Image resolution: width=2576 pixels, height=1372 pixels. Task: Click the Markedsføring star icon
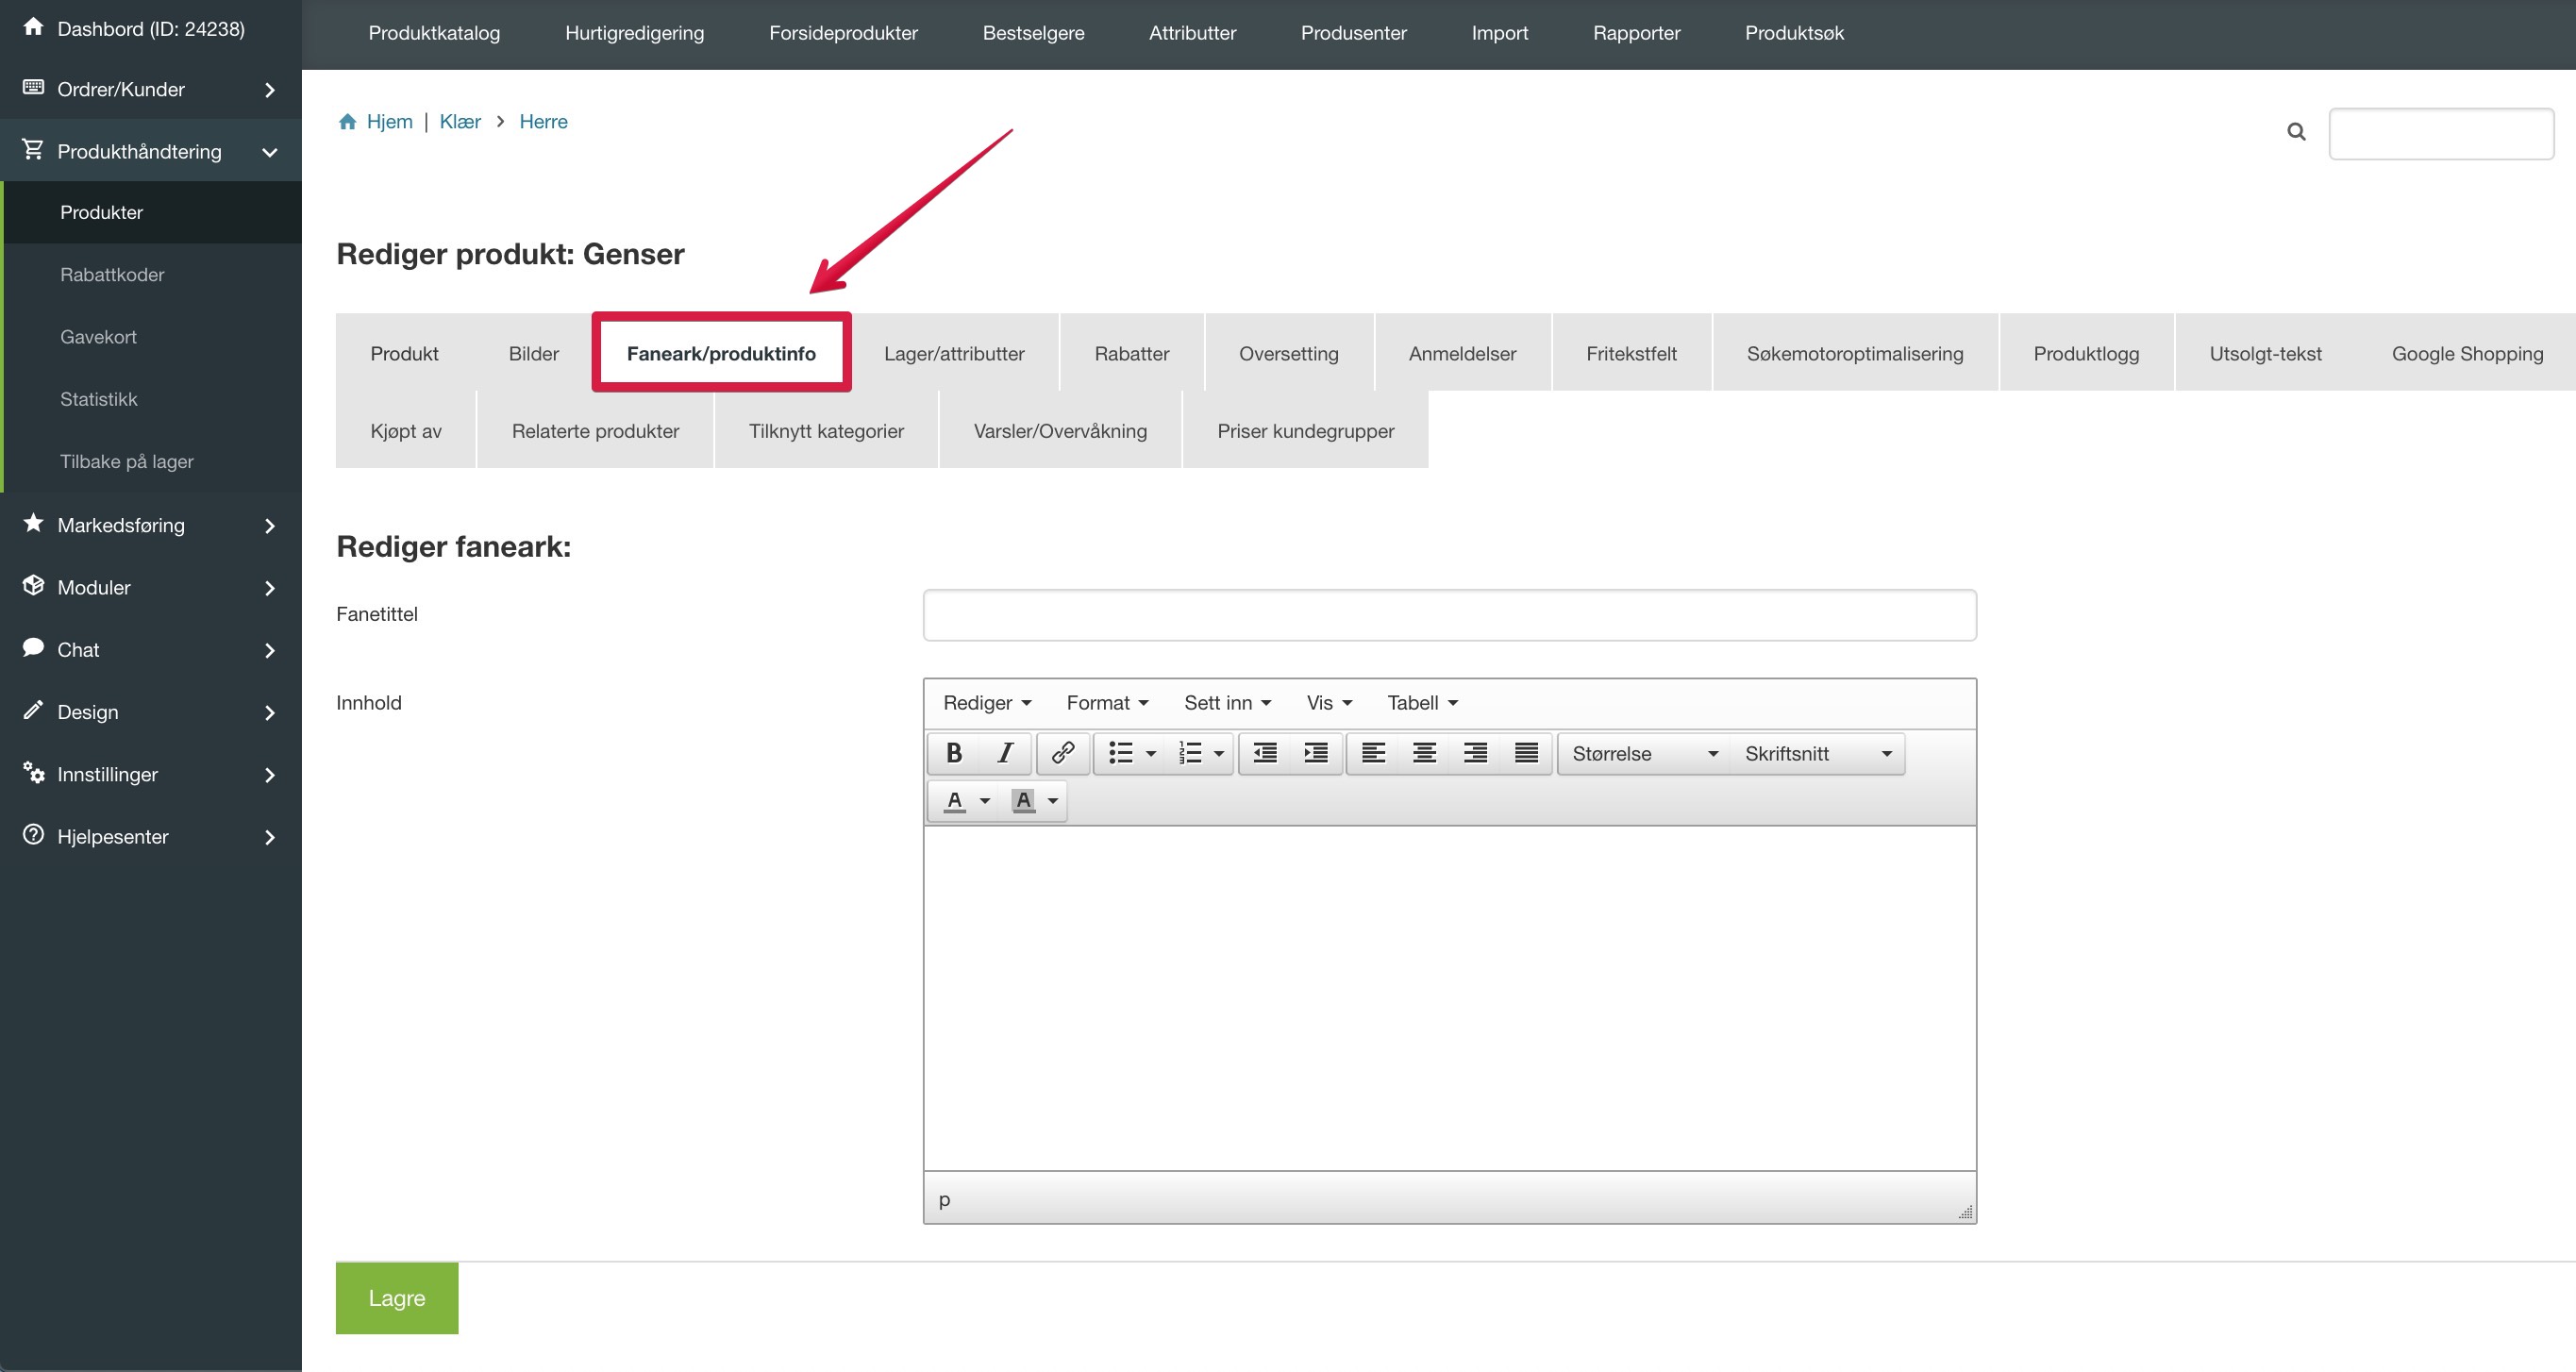33,523
